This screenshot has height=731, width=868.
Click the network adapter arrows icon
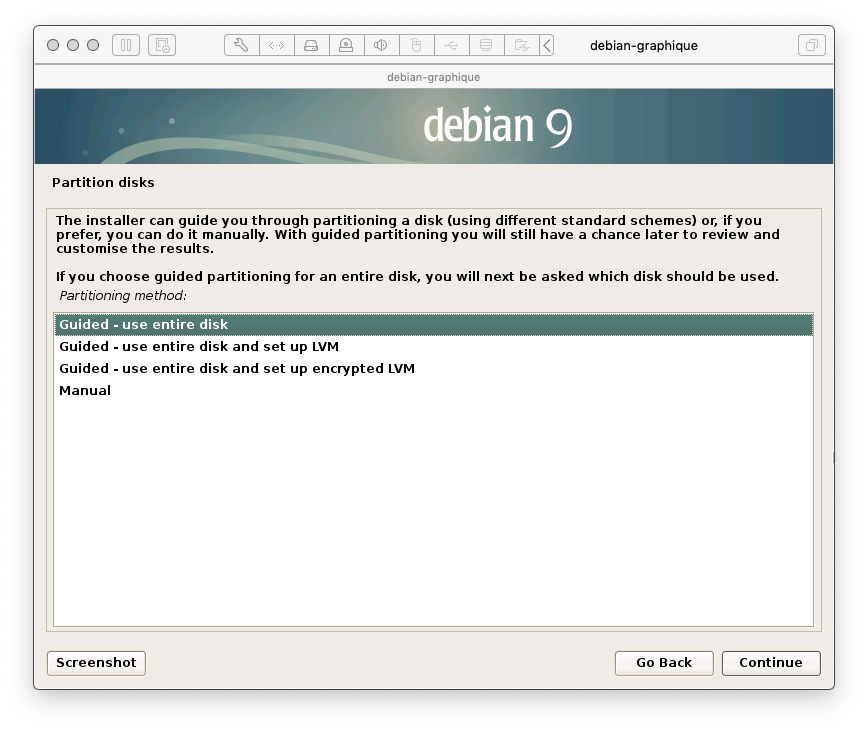(x=277, y=45)
